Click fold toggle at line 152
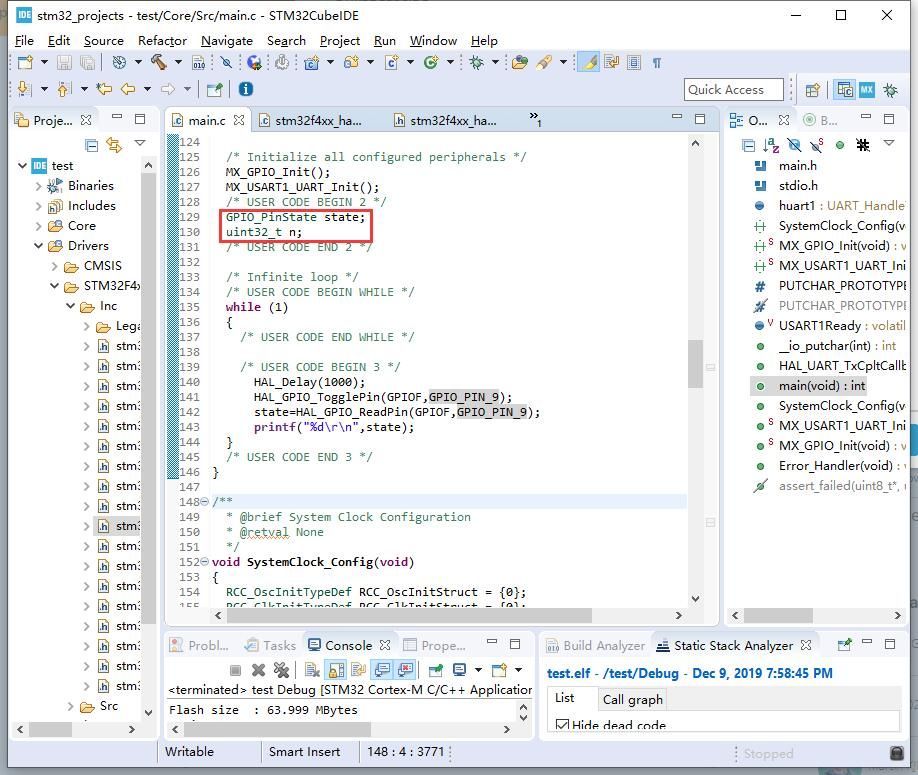The image size is (918, 775). coord(204,562)
